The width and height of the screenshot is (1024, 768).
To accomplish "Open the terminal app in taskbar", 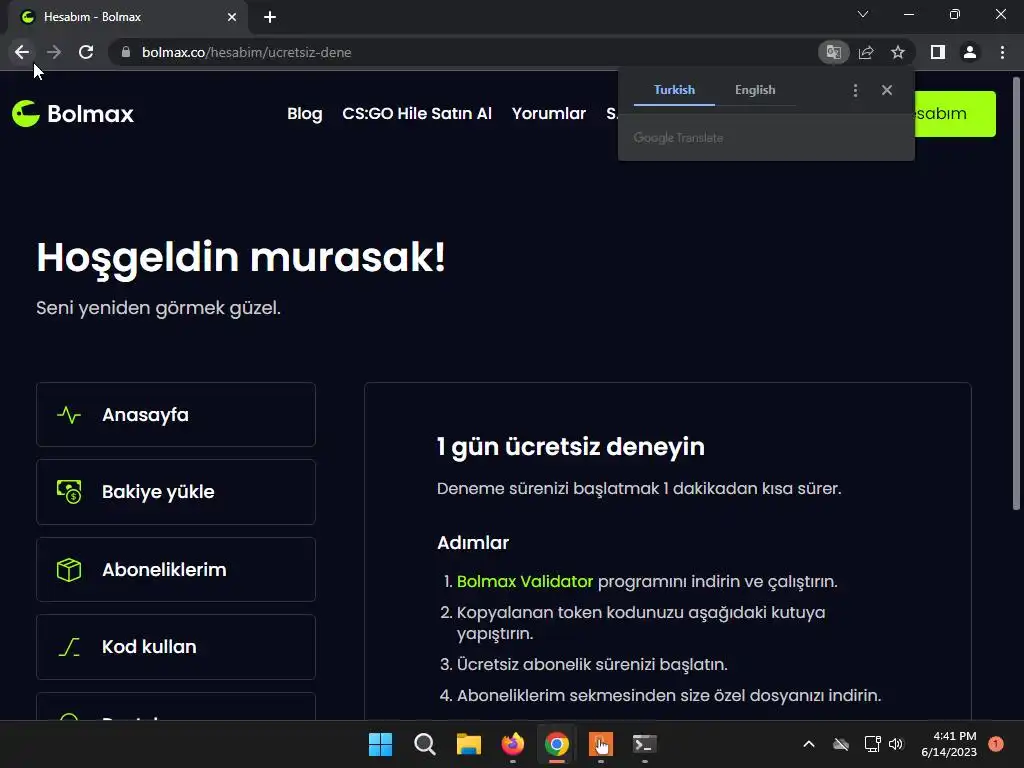I will pos(645,744).
